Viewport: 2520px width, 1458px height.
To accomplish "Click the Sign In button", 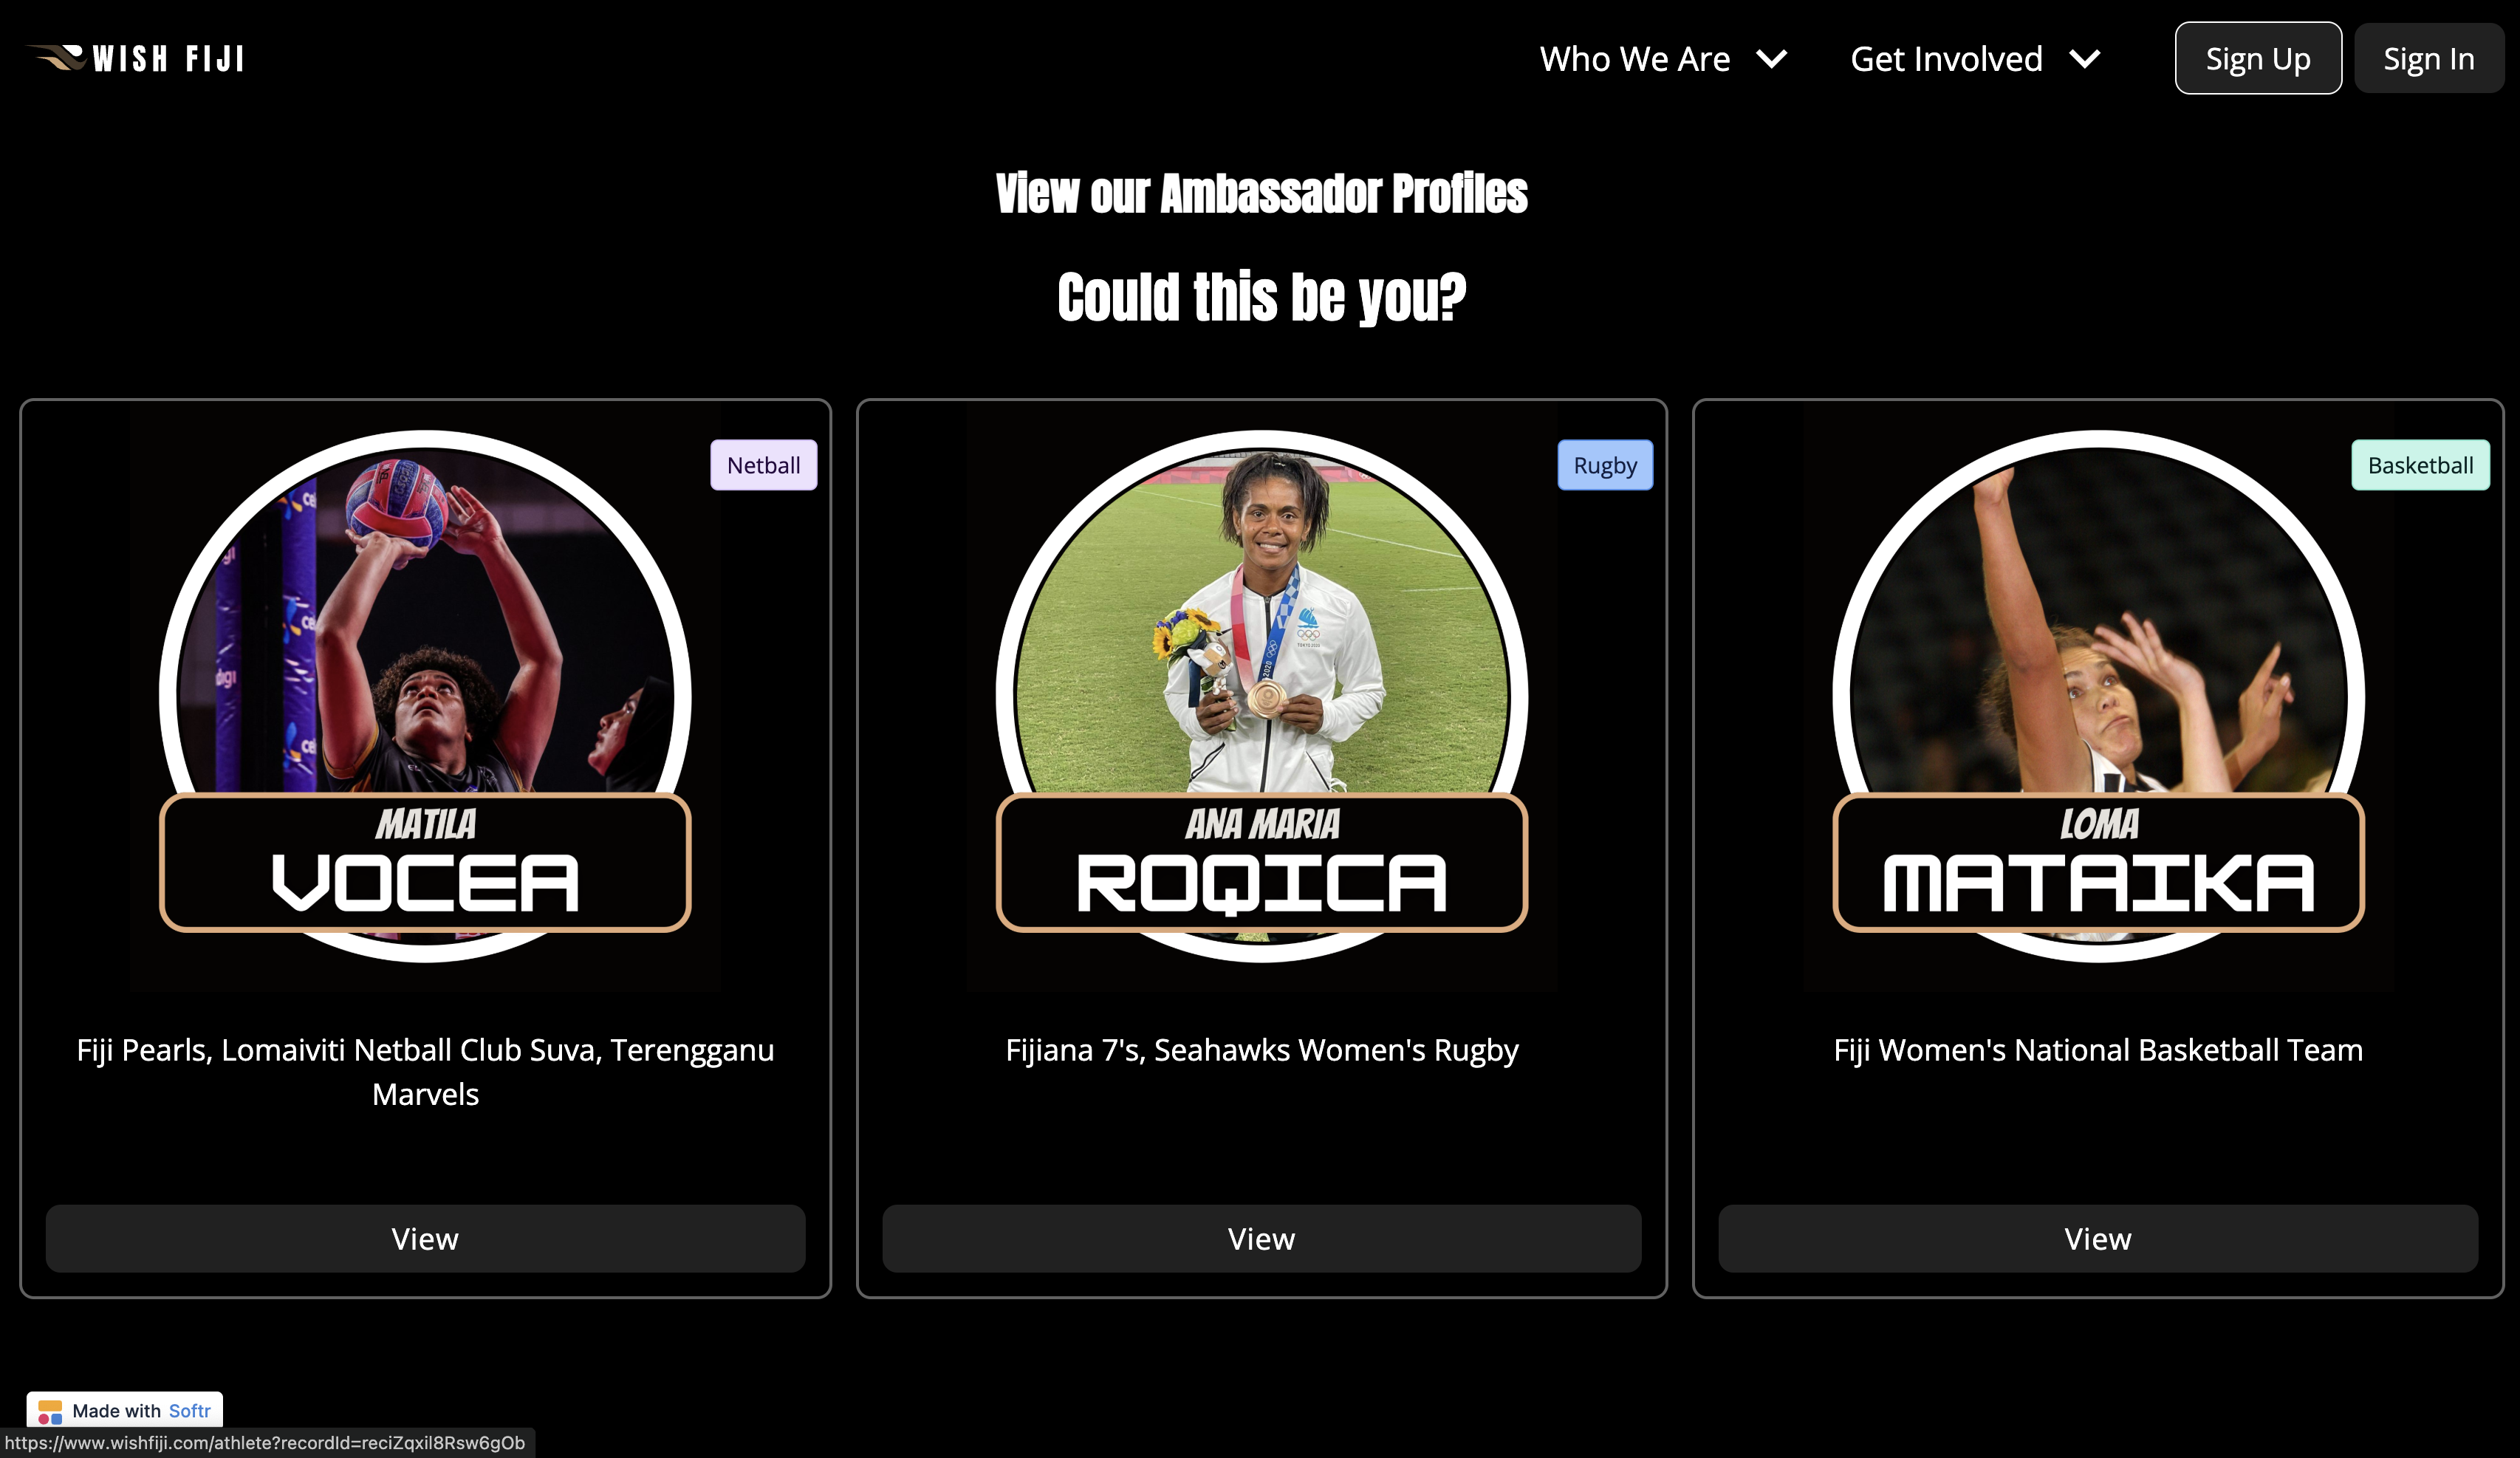I will point(2429,59).
